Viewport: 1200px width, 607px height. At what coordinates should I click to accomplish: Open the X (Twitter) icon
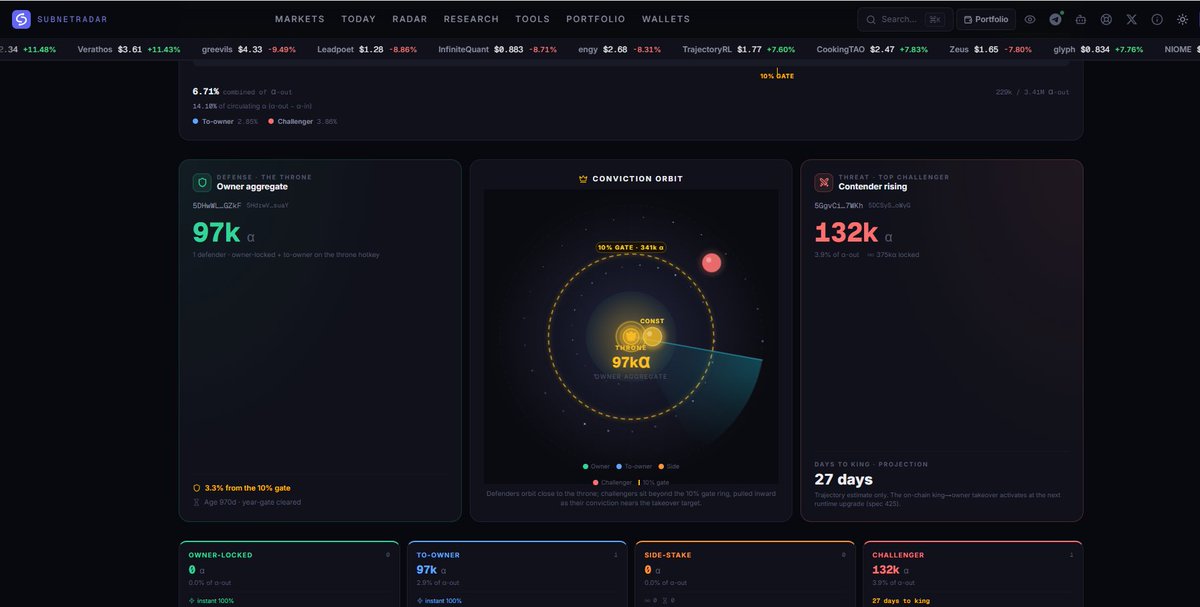pos(1131,19)
